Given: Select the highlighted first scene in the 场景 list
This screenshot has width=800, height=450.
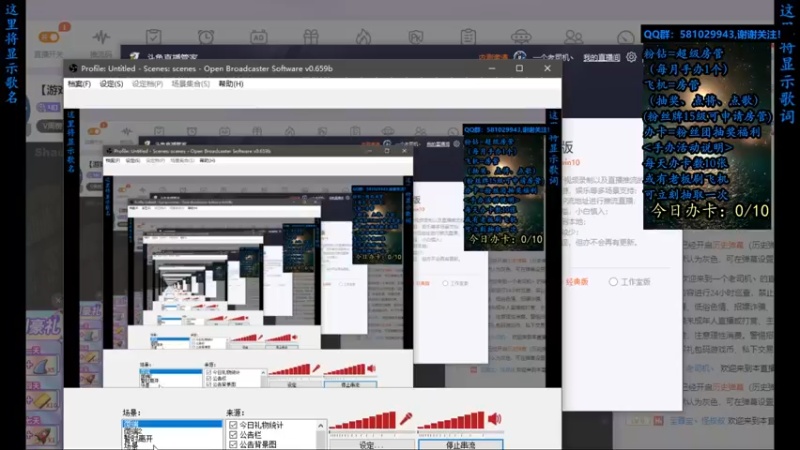Looking at the screenshot, I should tap(172, 424).
